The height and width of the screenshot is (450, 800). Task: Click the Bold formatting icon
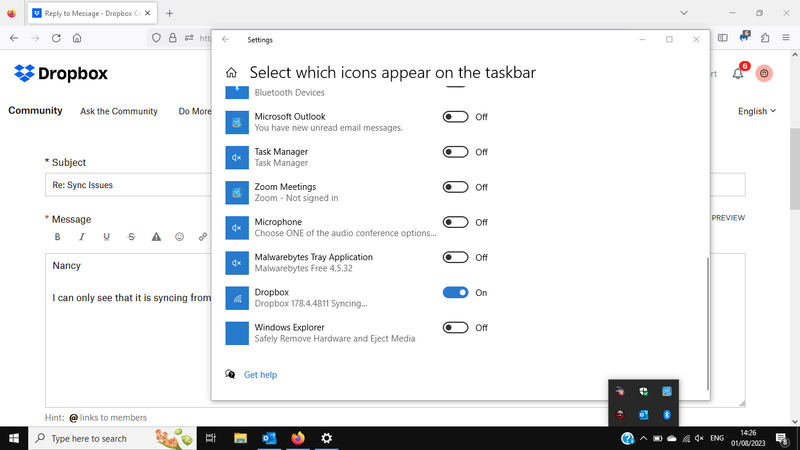[57, 237]
